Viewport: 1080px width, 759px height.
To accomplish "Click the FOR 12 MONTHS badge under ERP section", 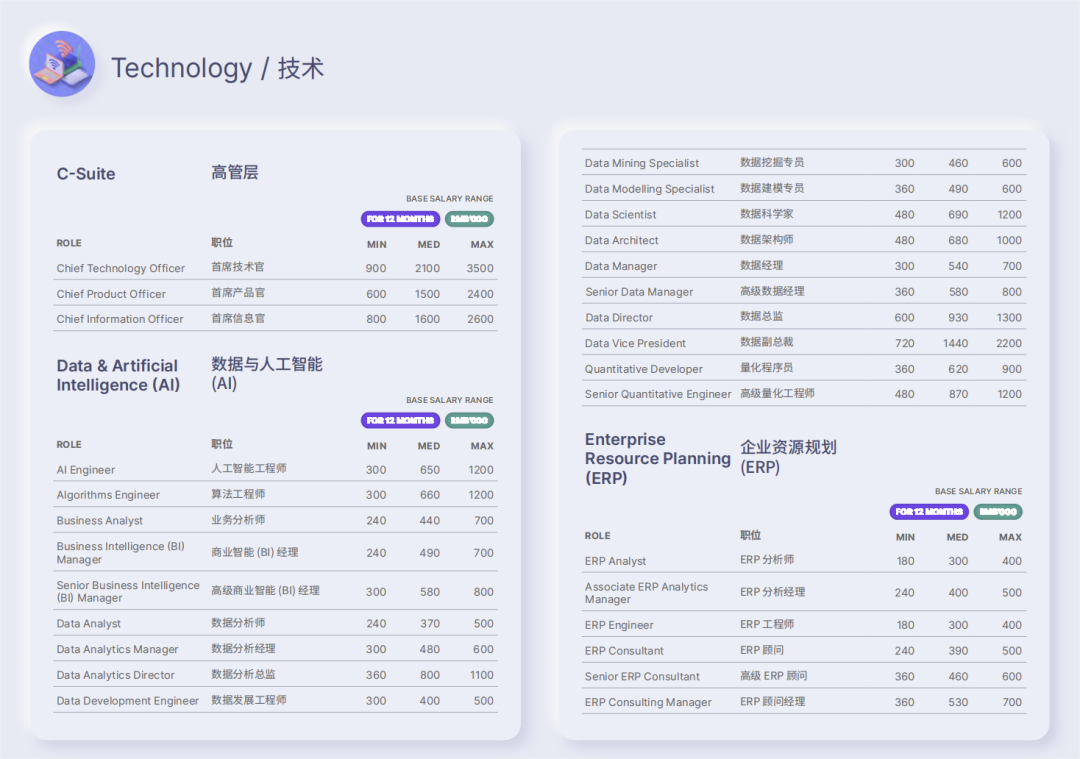I will (930, 511).
